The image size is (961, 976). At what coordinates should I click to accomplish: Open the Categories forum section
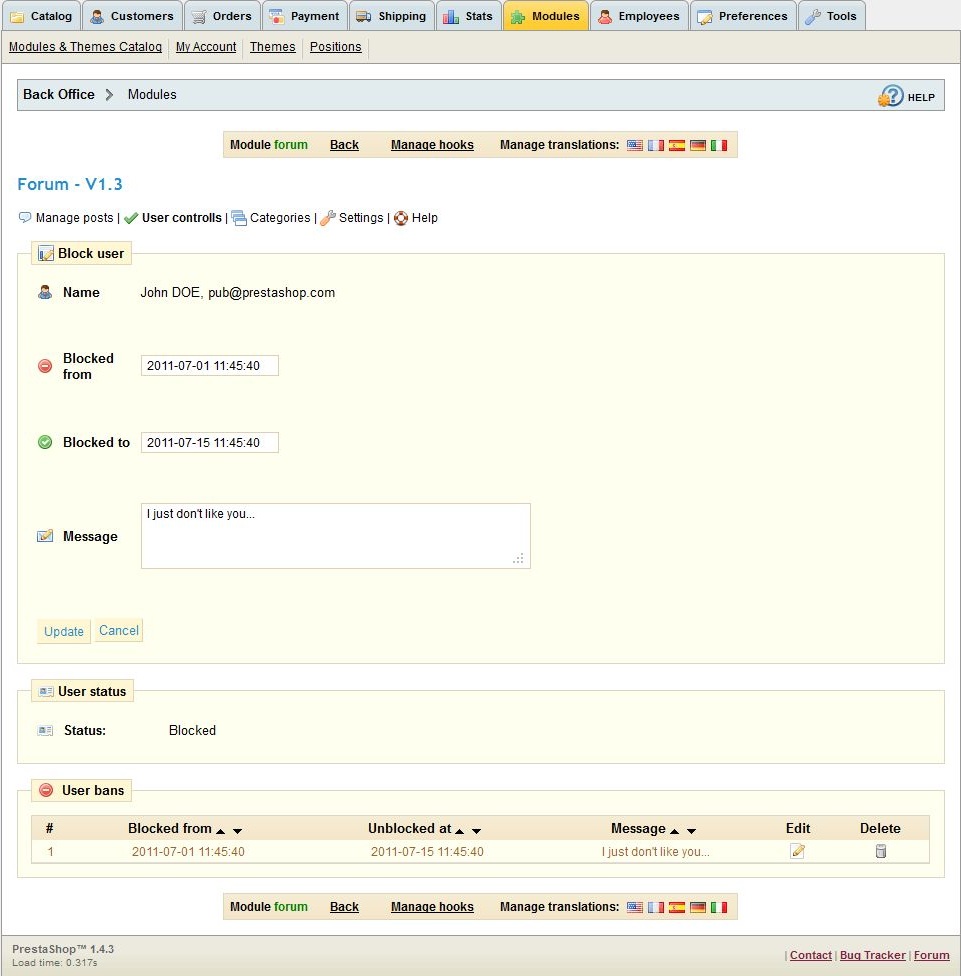[279, 218]
